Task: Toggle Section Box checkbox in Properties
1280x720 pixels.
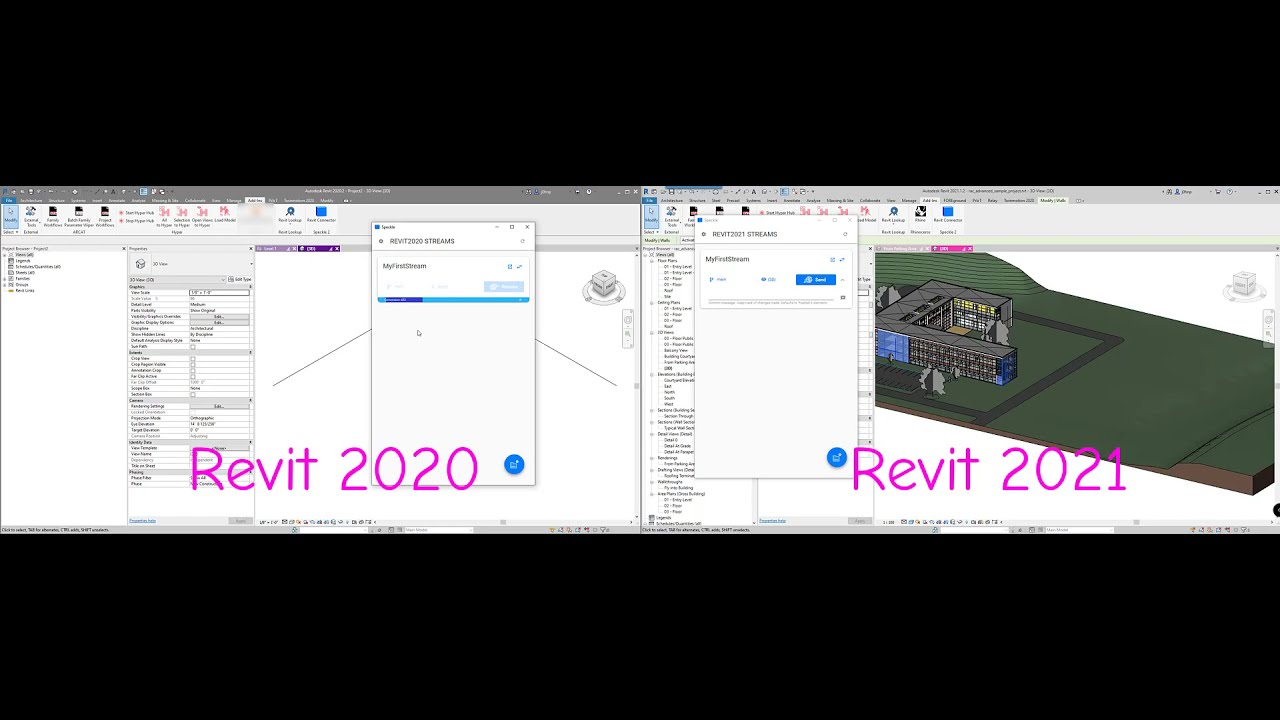Action: coord(193,395)
